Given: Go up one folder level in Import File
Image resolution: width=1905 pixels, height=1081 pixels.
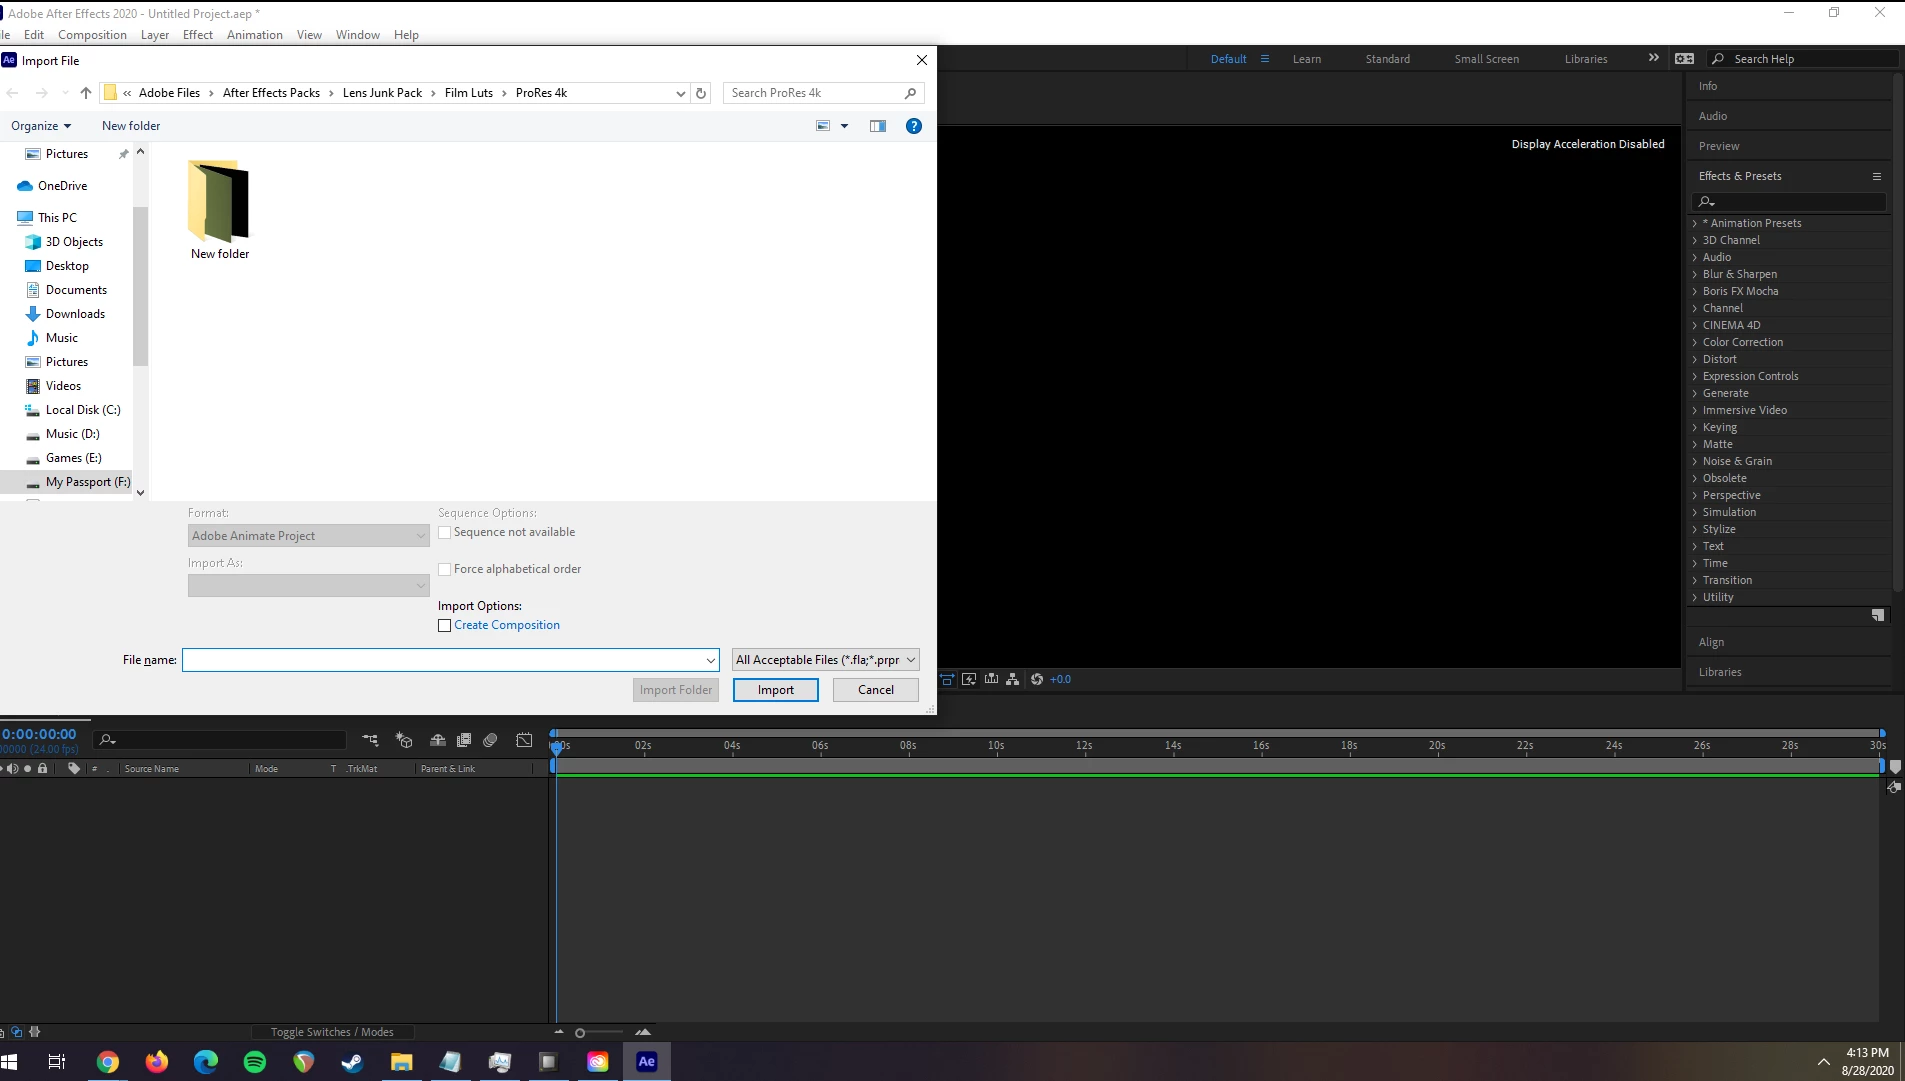Looking at the screenshot, I should click(x=86, y=93).
